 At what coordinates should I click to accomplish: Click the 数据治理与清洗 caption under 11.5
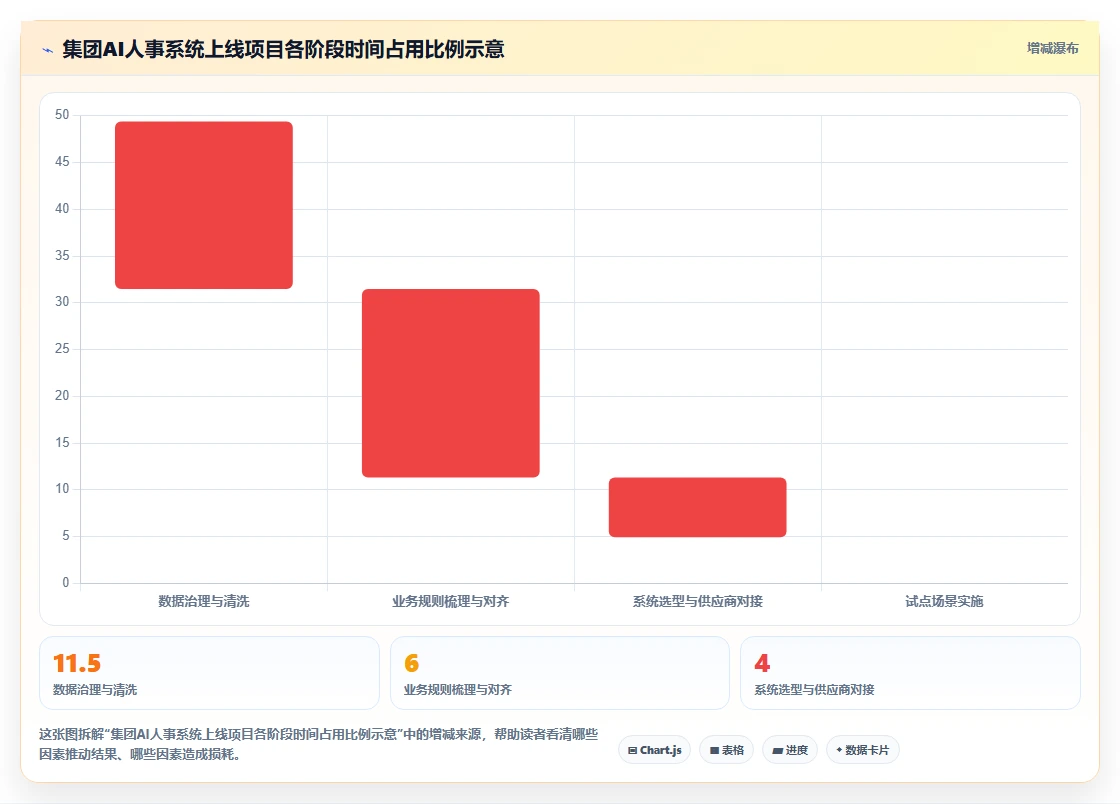tap(95, 690)
